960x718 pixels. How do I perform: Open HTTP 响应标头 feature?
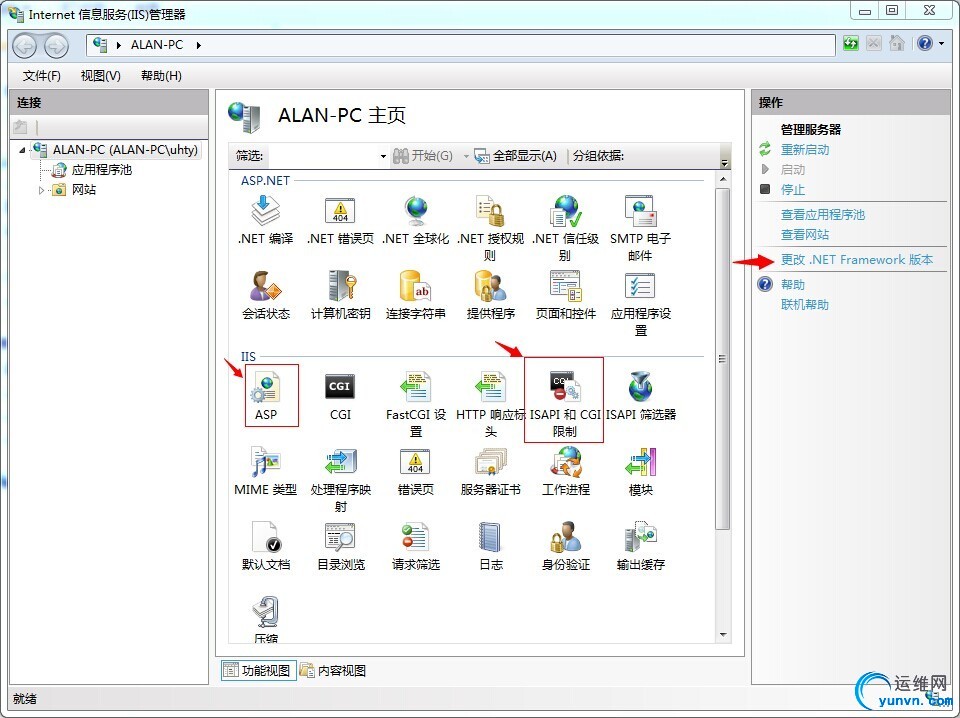490,404
